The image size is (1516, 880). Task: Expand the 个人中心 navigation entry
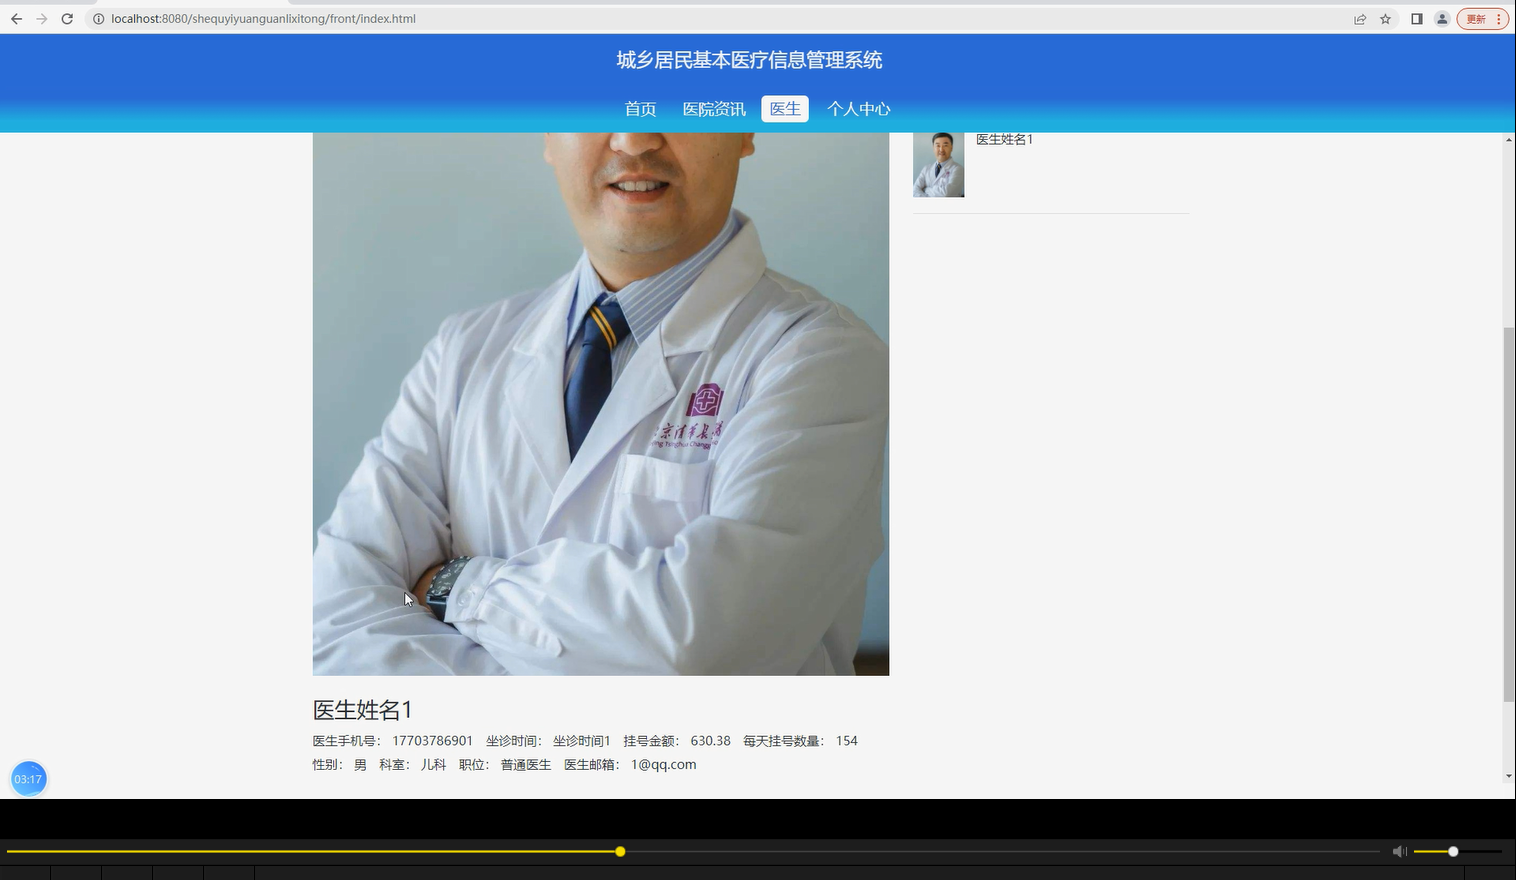(858, 109)
